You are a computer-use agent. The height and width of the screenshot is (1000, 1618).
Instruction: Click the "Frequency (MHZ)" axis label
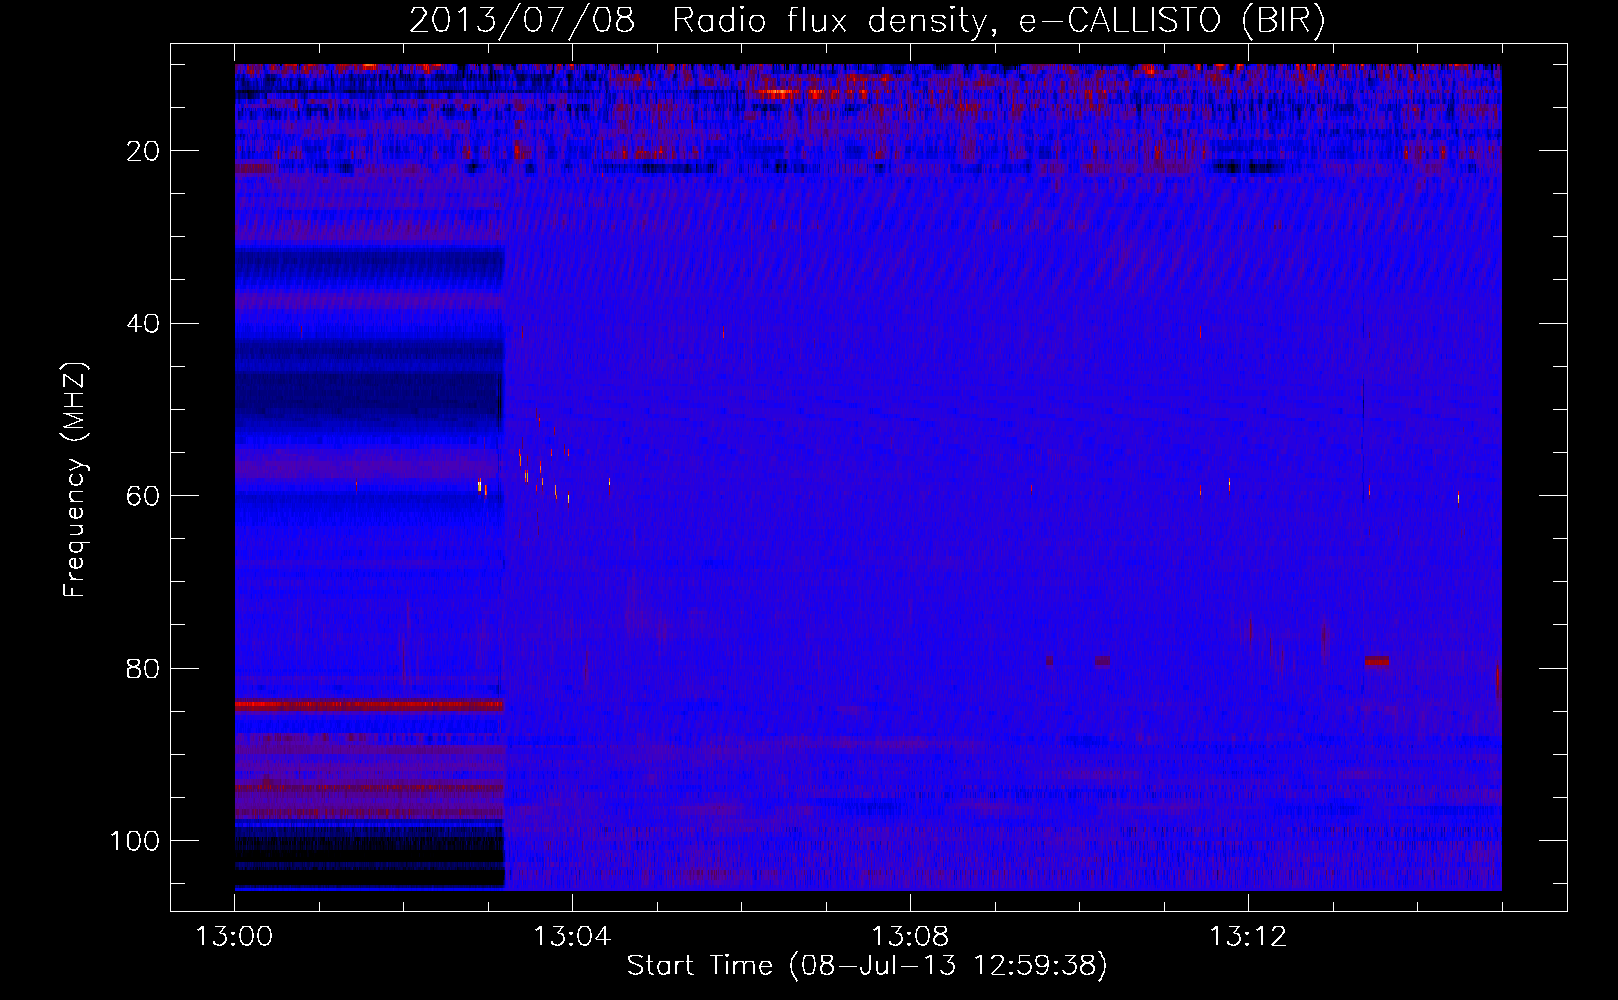(75, 480)
